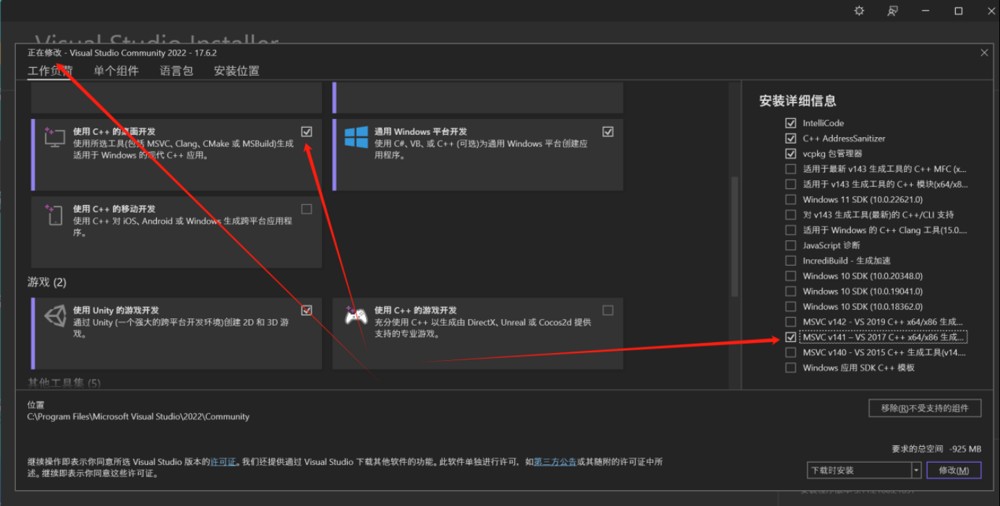The height and width of the screenshot is (506, 1000).
Task: Click the Windows logo icon for universal platform
Action: pos(356,137)
